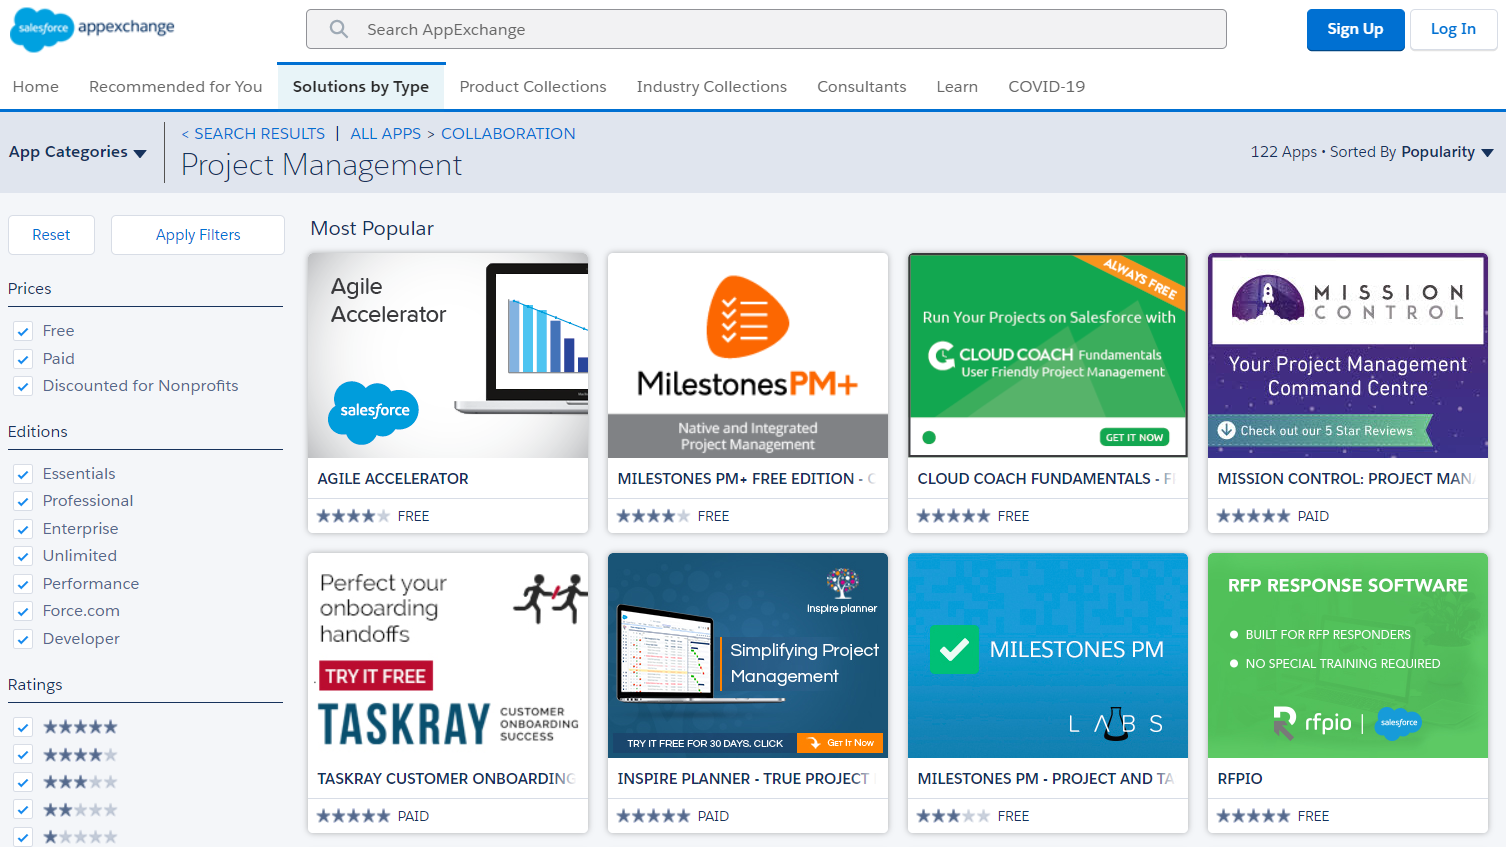The image size is (1506, 847).
Task: Uncheck the Free price filter
Action: [x=22, y=330]
